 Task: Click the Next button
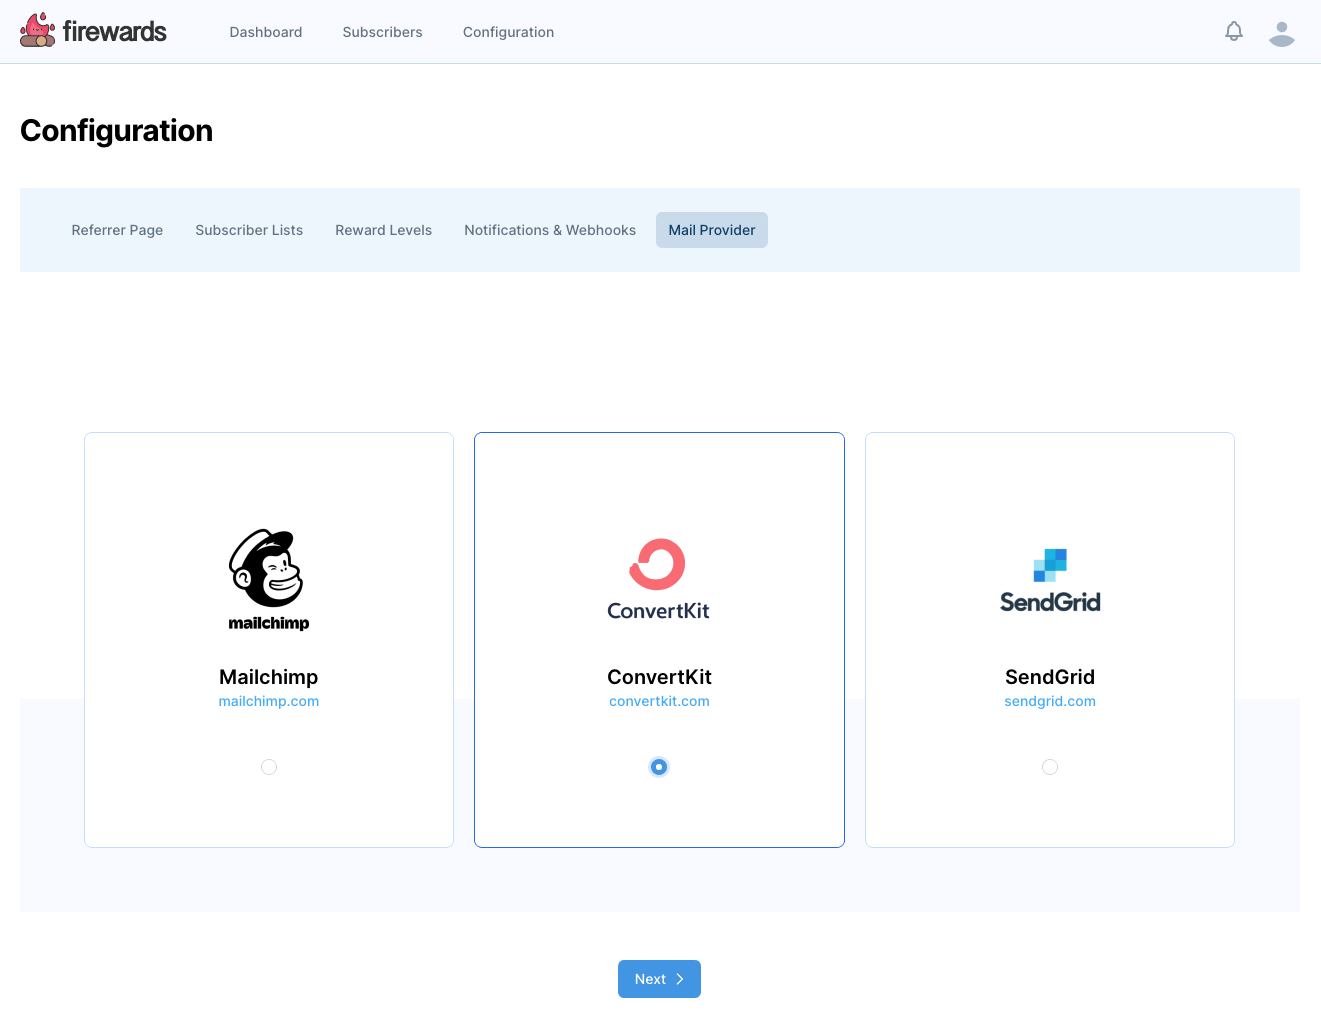click(x=659, y=979)
